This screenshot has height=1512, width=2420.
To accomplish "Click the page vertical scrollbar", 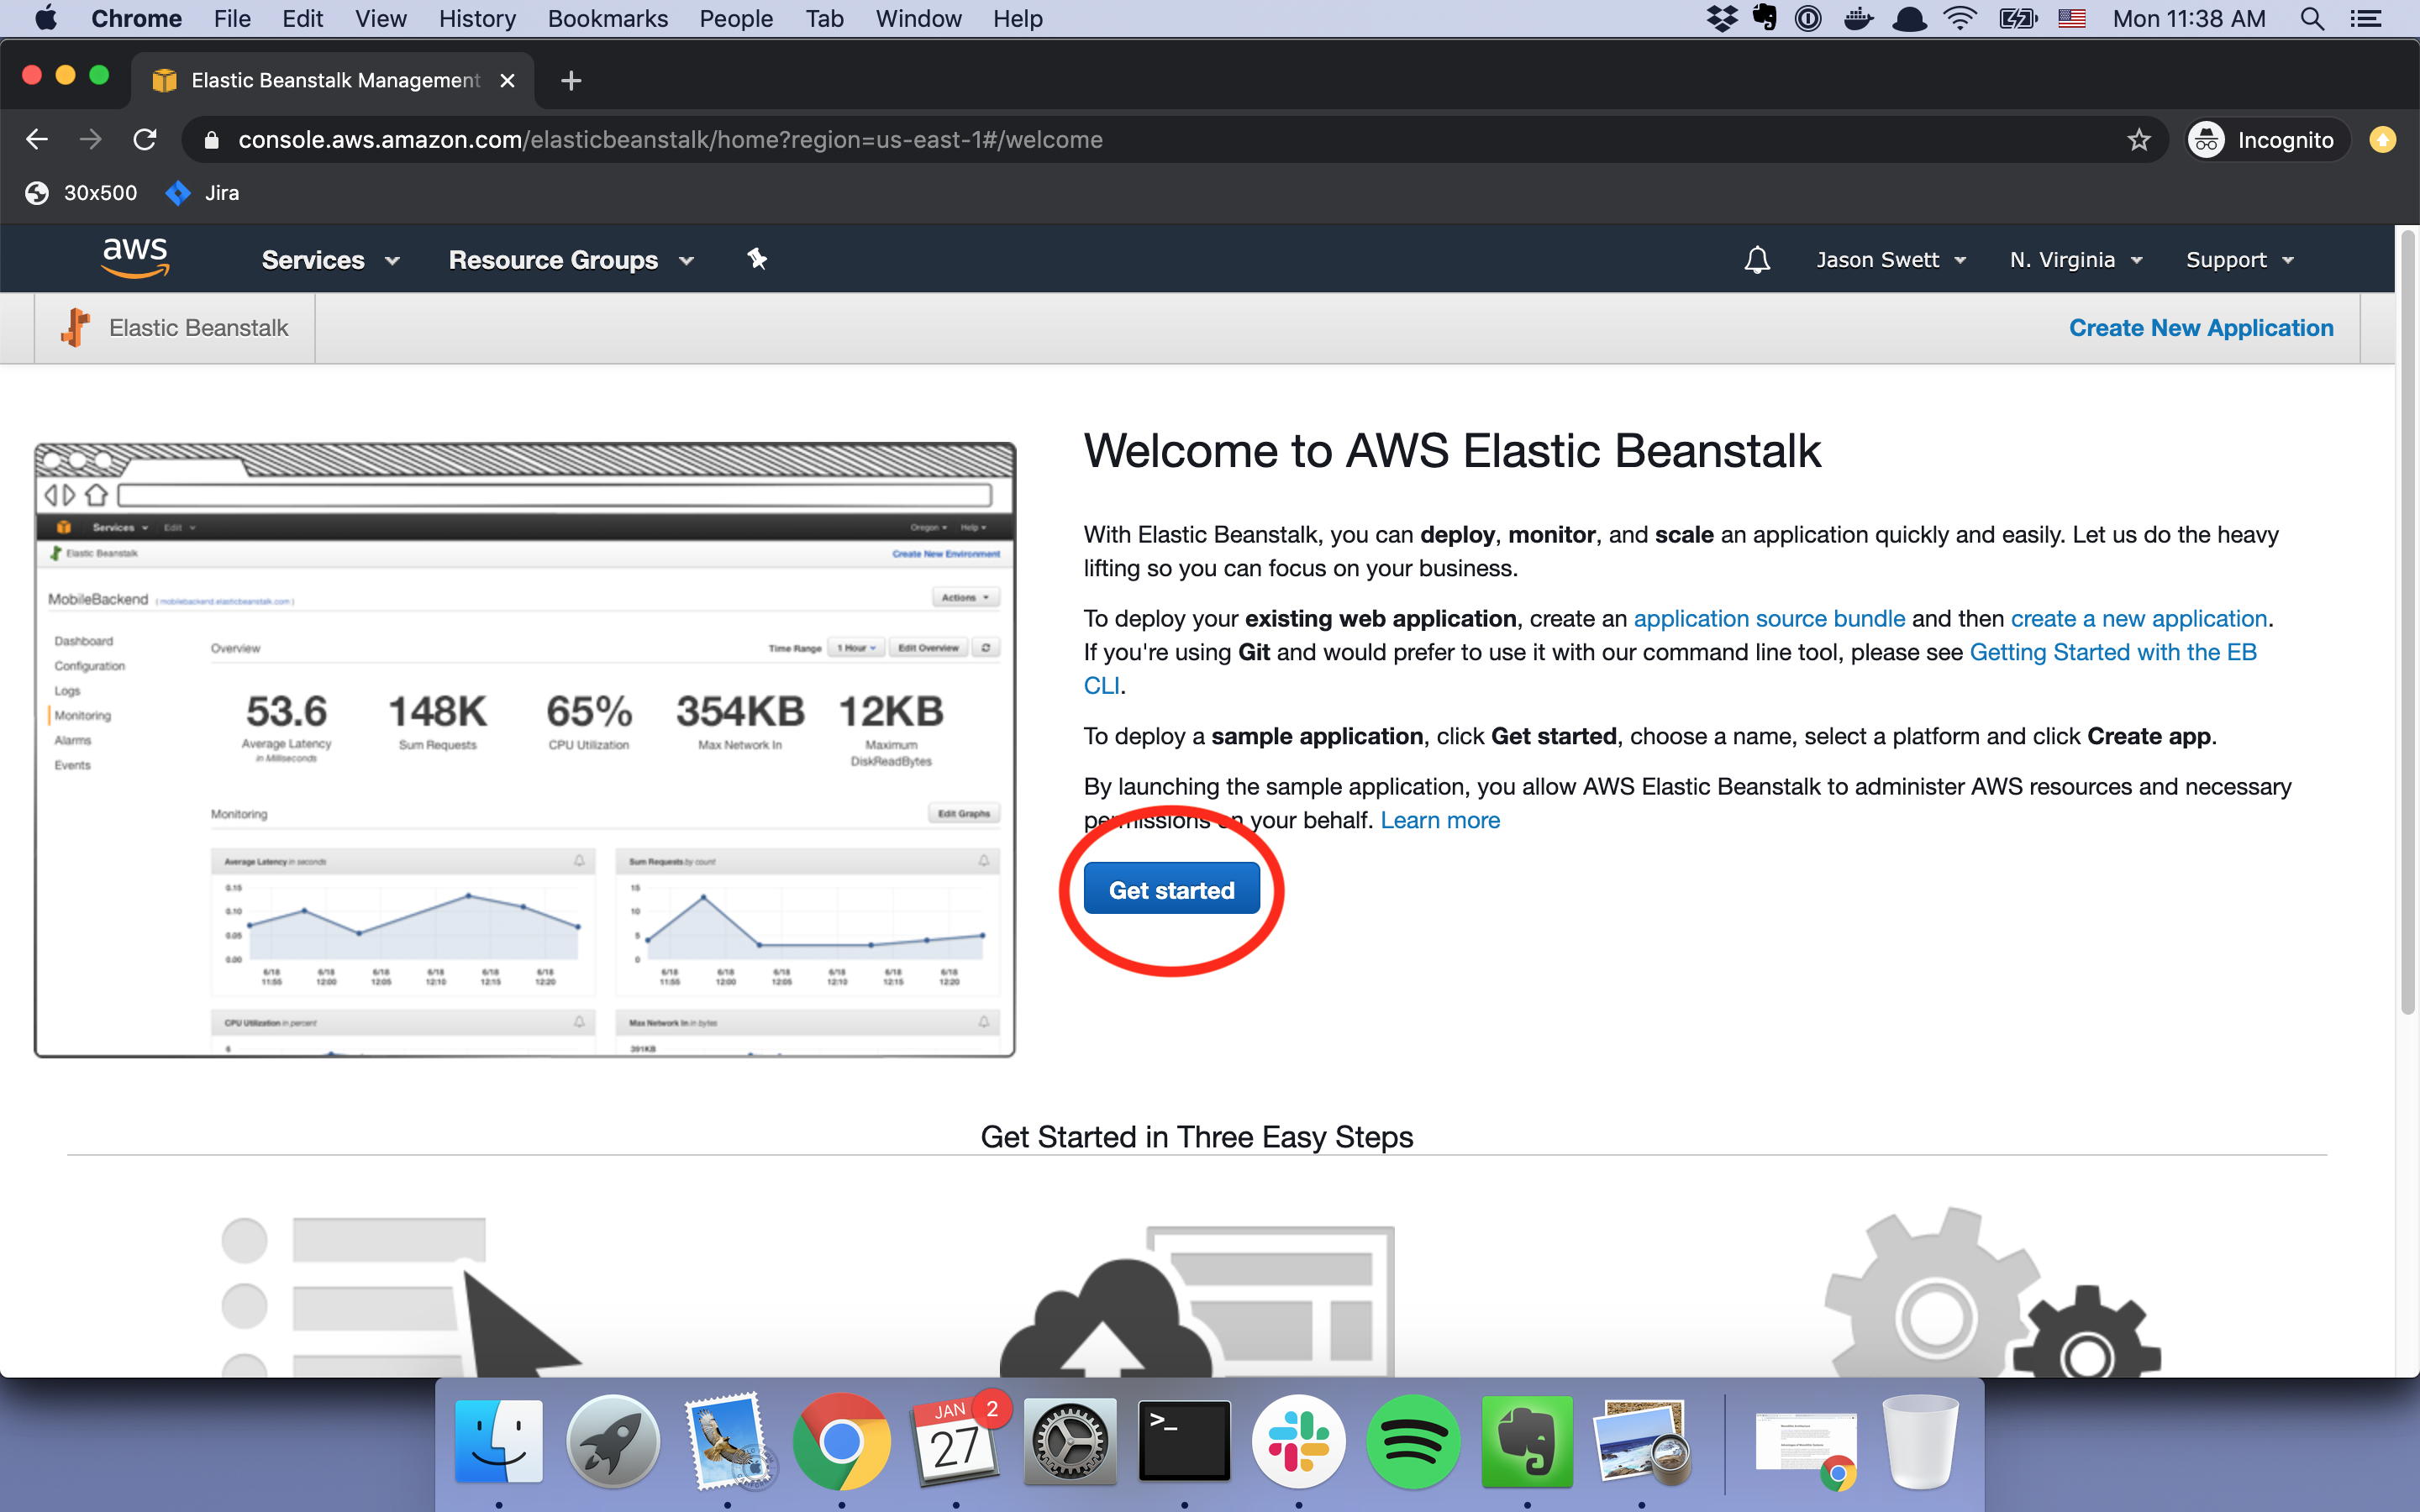I will click(2408, 620).
